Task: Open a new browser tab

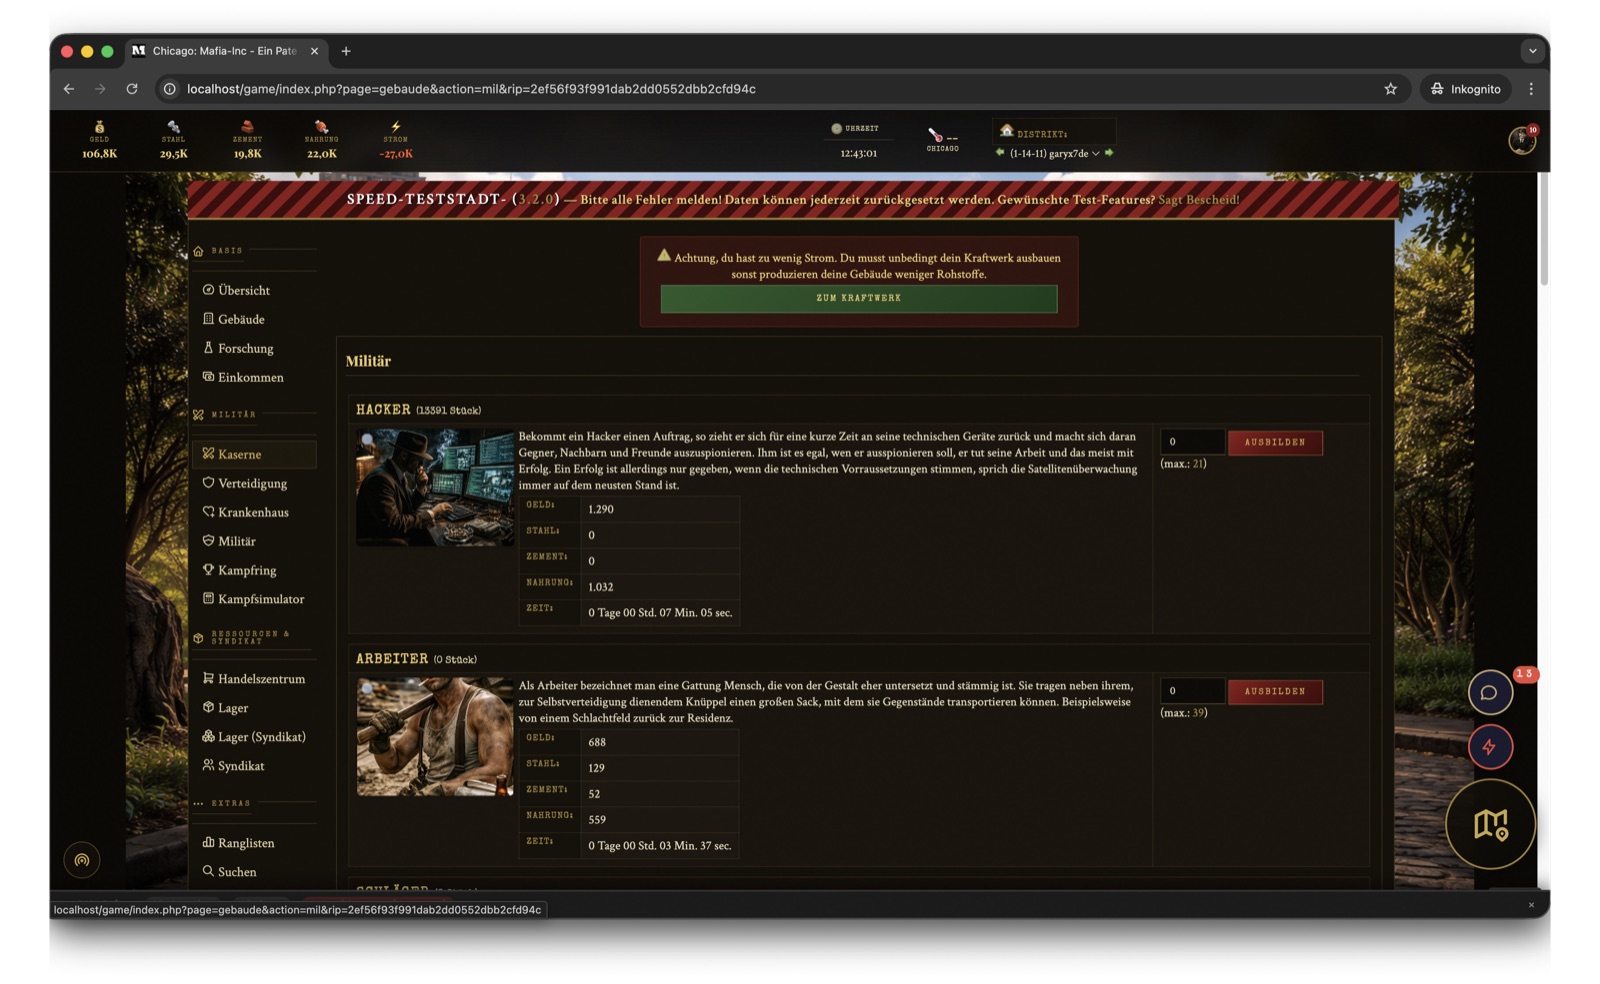Action: click(346, 51)
